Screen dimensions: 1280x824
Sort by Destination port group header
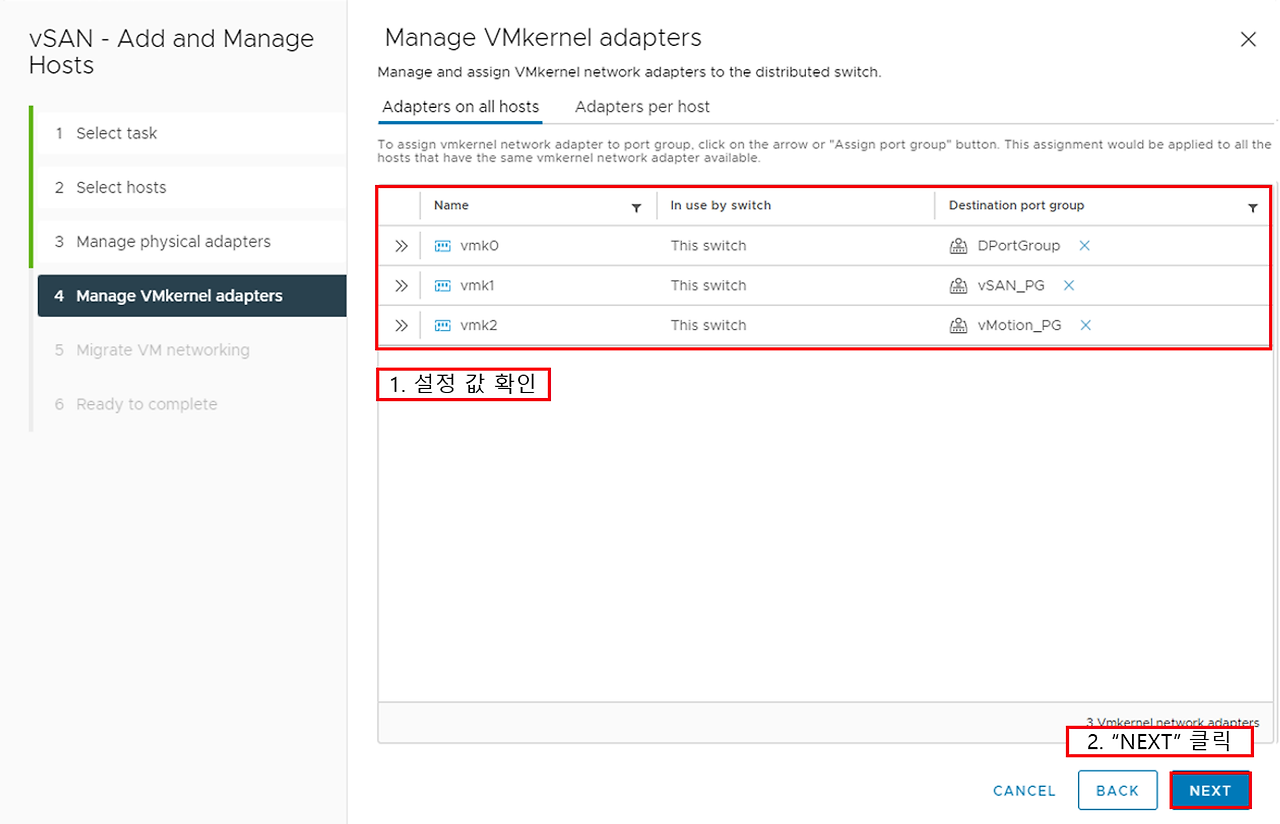[1016, 206]
